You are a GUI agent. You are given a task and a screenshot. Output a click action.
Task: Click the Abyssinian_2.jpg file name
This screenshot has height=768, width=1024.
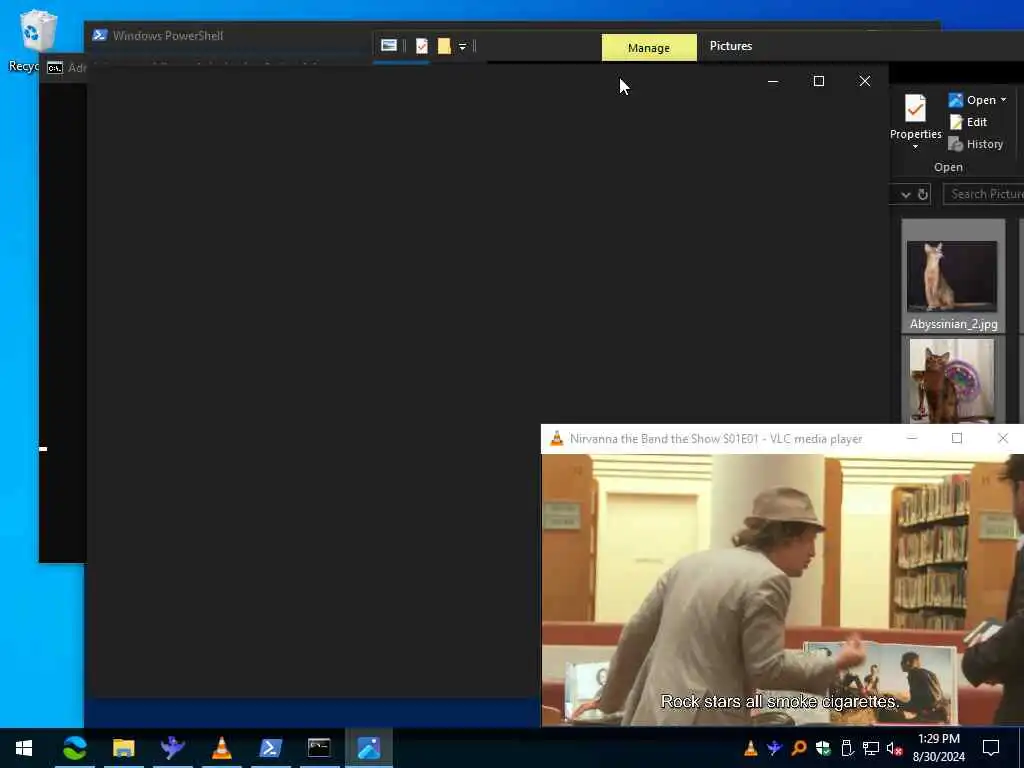(x=953, y=324)
